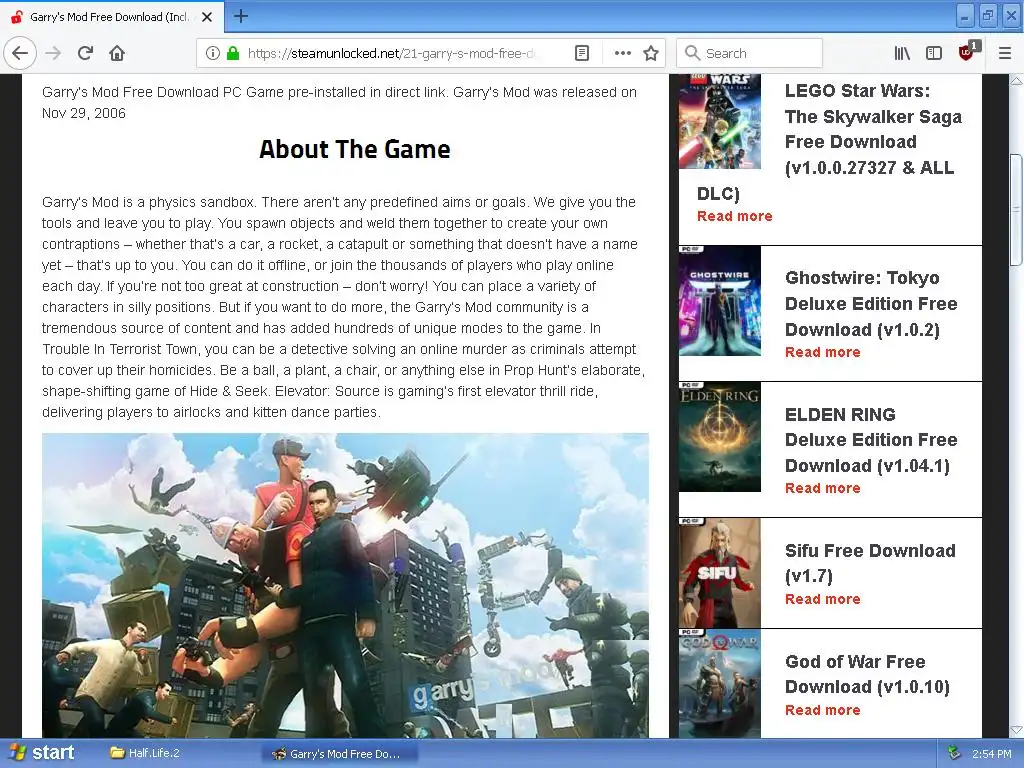The width and height of the screenshot is (1024, 768).
Task: Click the scrollbar down arrow
Action: [x=1016, y=730]
